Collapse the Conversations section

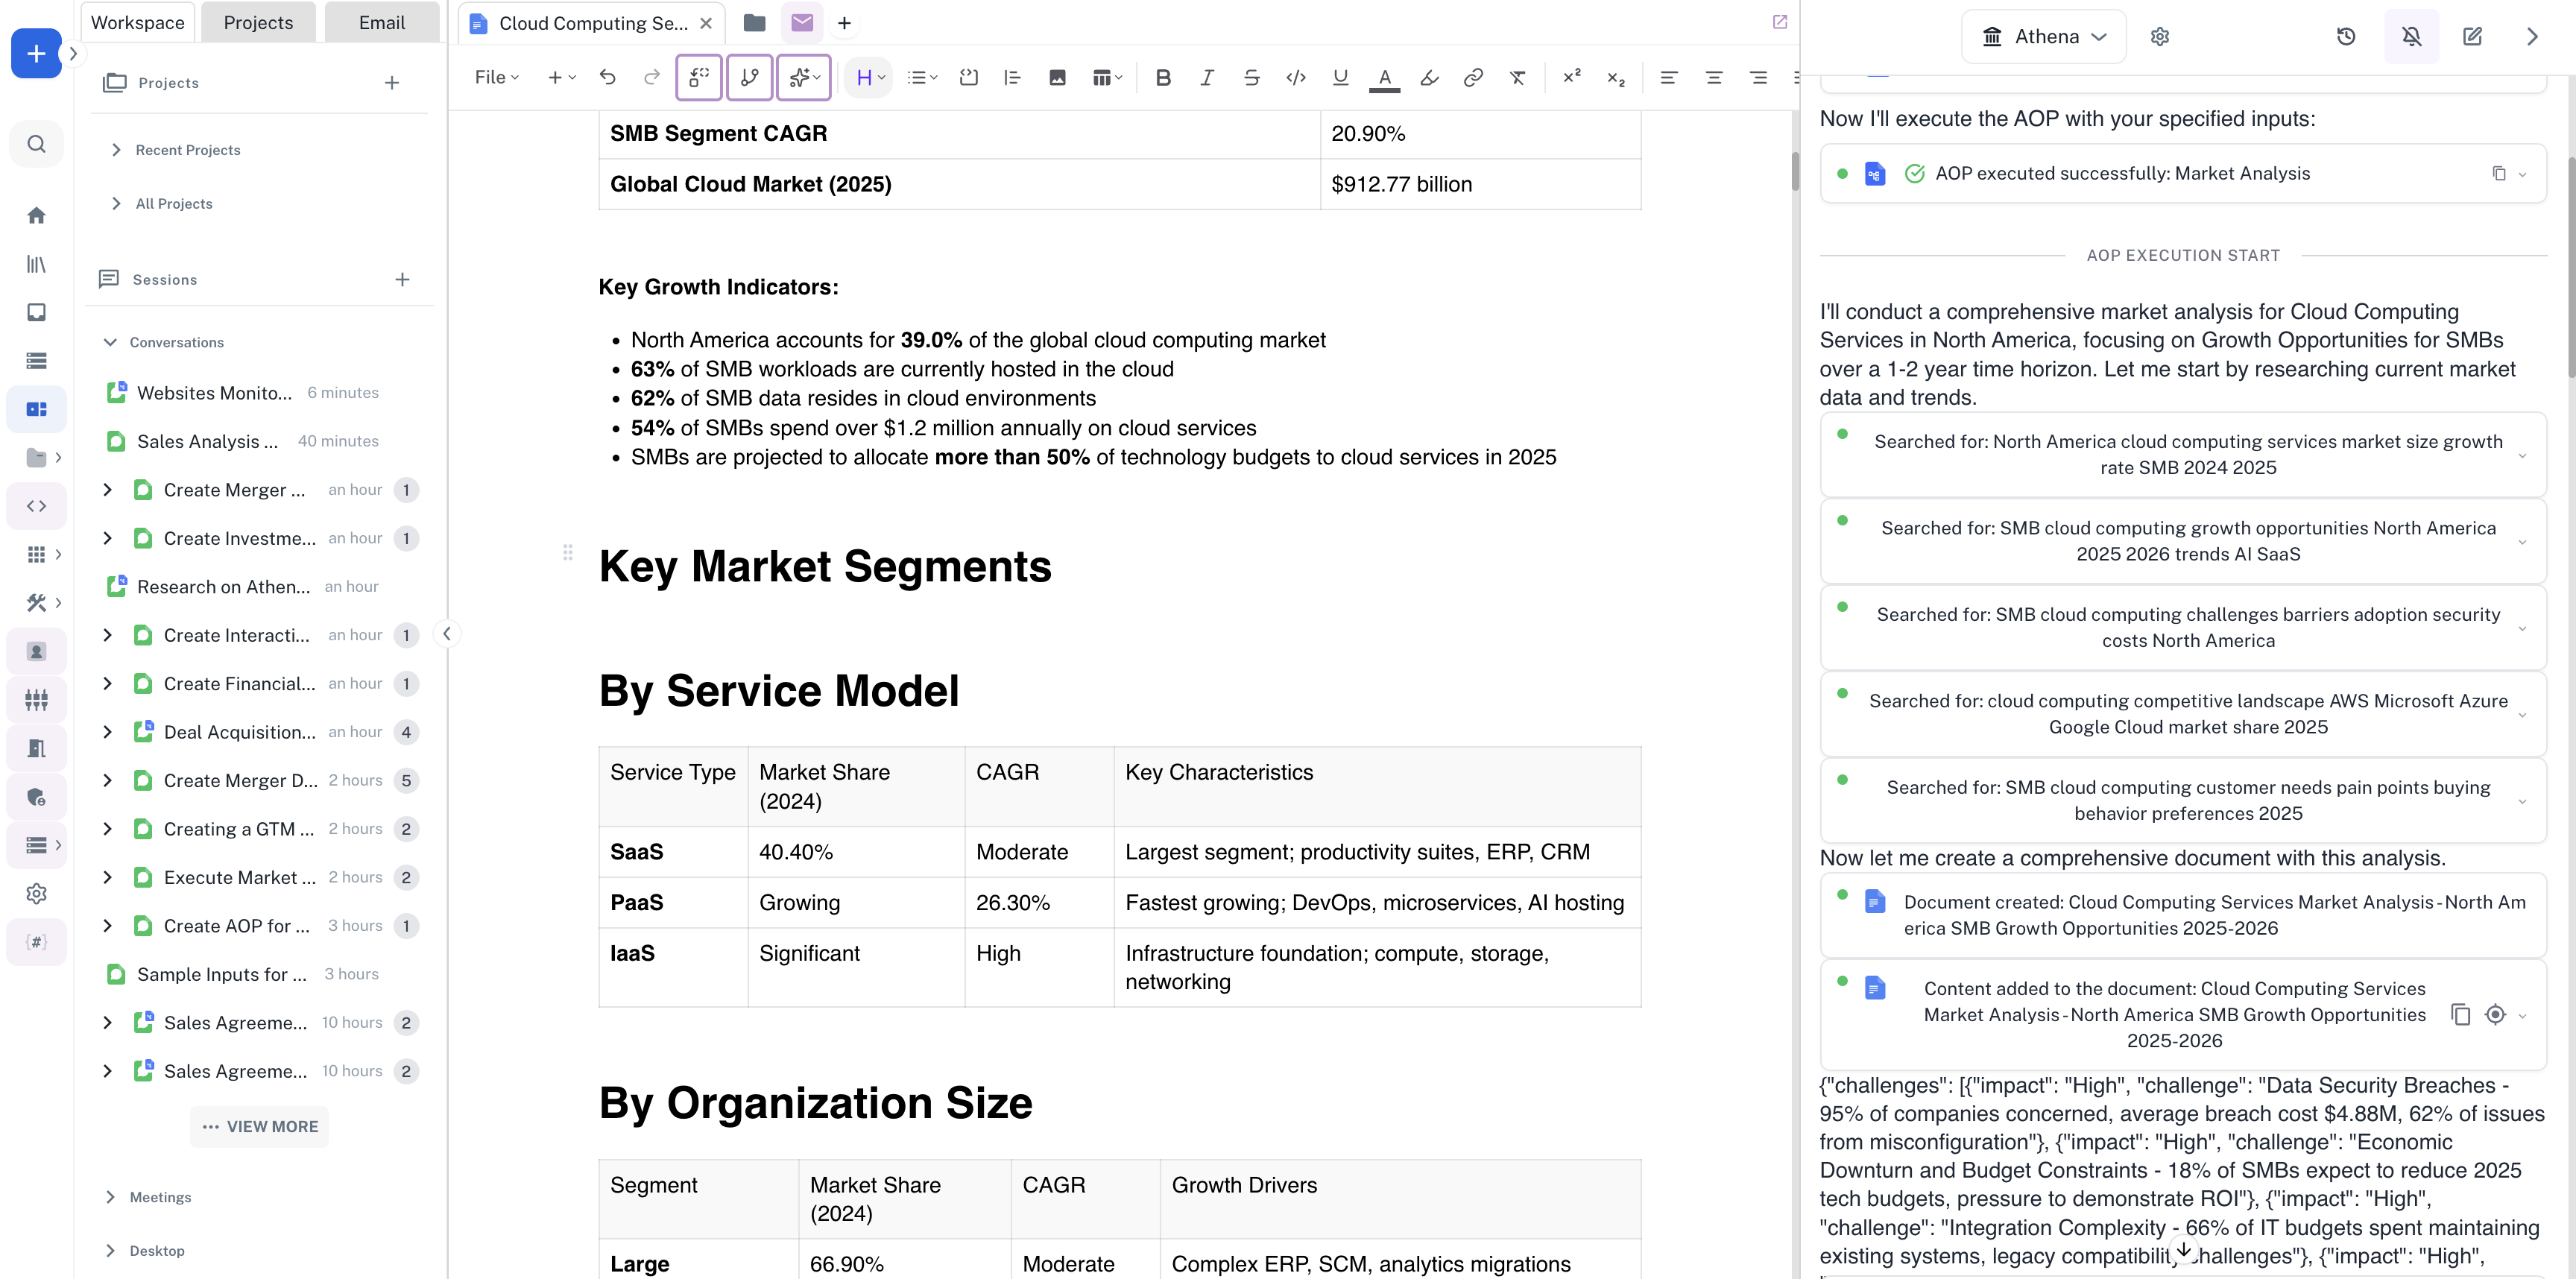coord(110,342)
